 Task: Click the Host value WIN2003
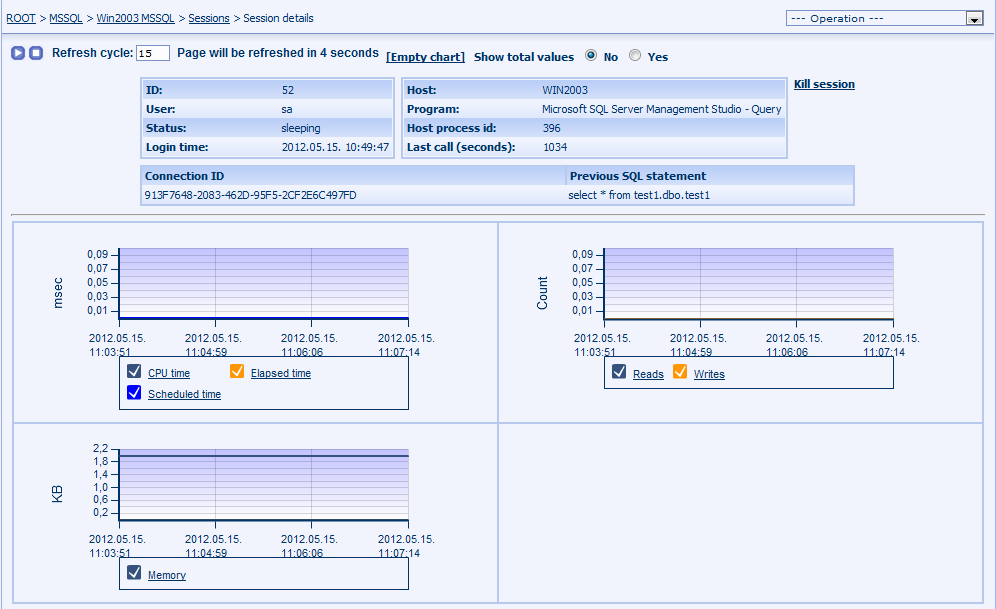click(x=565, y=90)
